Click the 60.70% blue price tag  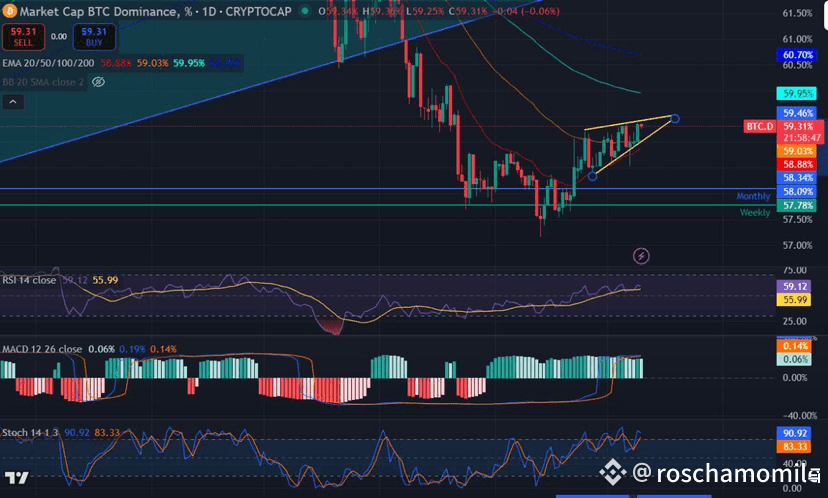[797, 54]
